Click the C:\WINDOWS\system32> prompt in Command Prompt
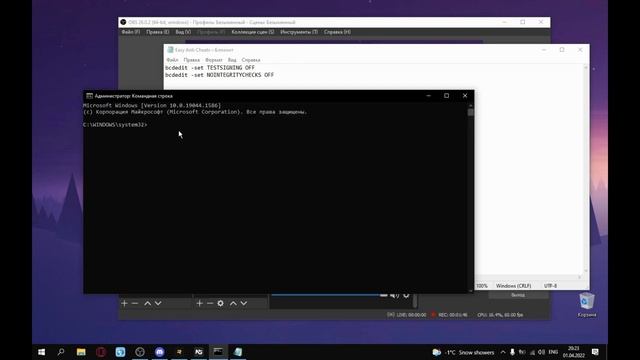The image size is (640, 360). click(115, 125)
